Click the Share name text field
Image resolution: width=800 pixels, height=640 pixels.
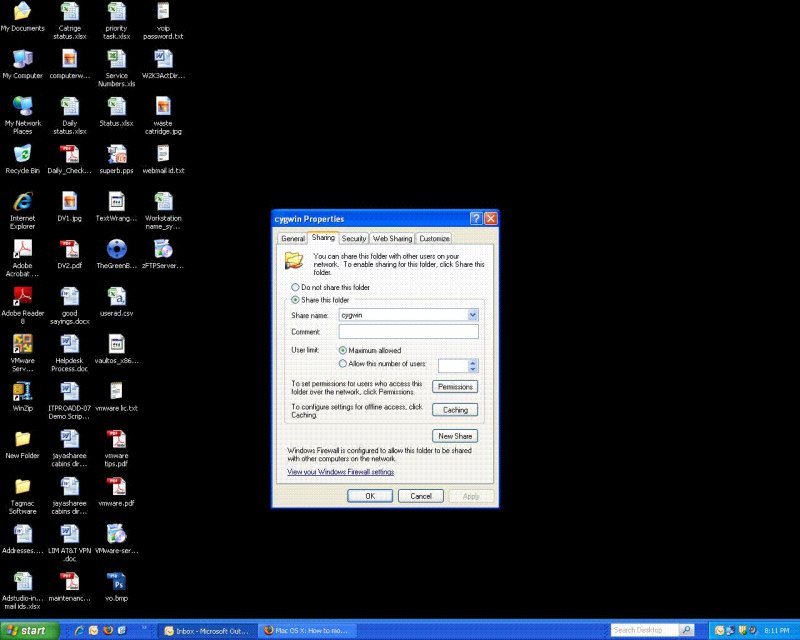(x=404, y=315)
